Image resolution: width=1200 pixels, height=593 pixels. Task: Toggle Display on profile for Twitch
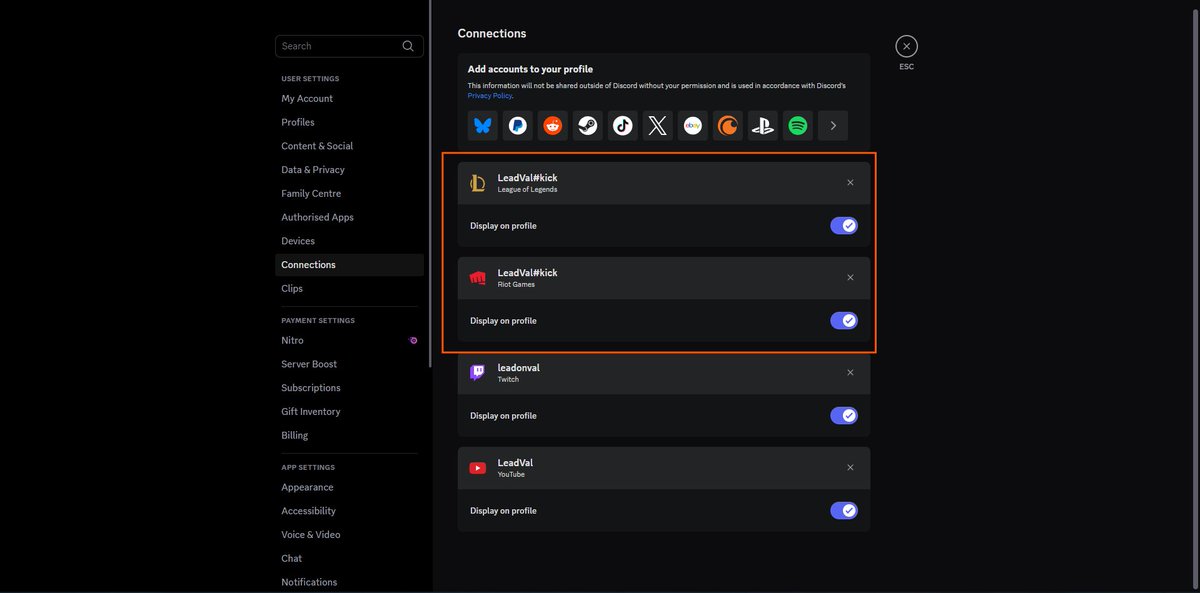[844, 416]
